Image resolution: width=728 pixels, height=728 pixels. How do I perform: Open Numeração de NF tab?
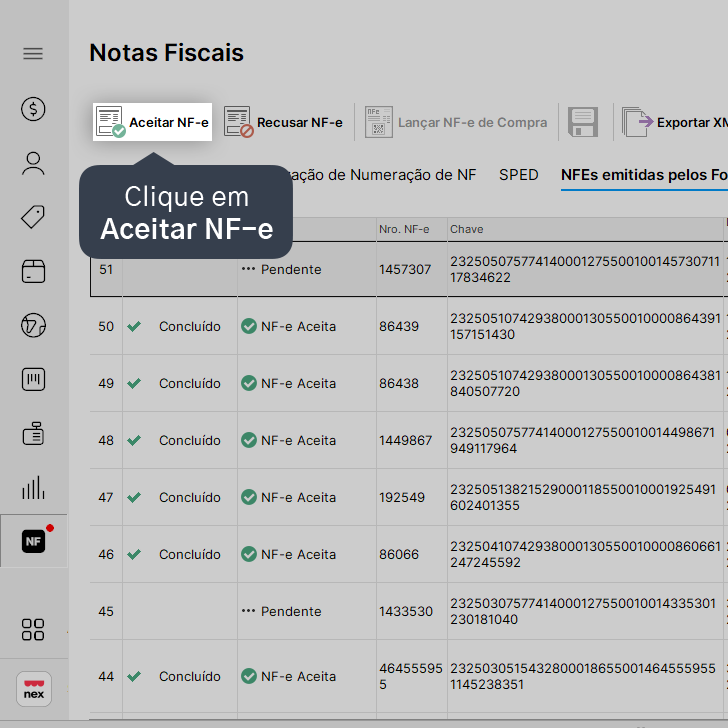tap(384, 175)
